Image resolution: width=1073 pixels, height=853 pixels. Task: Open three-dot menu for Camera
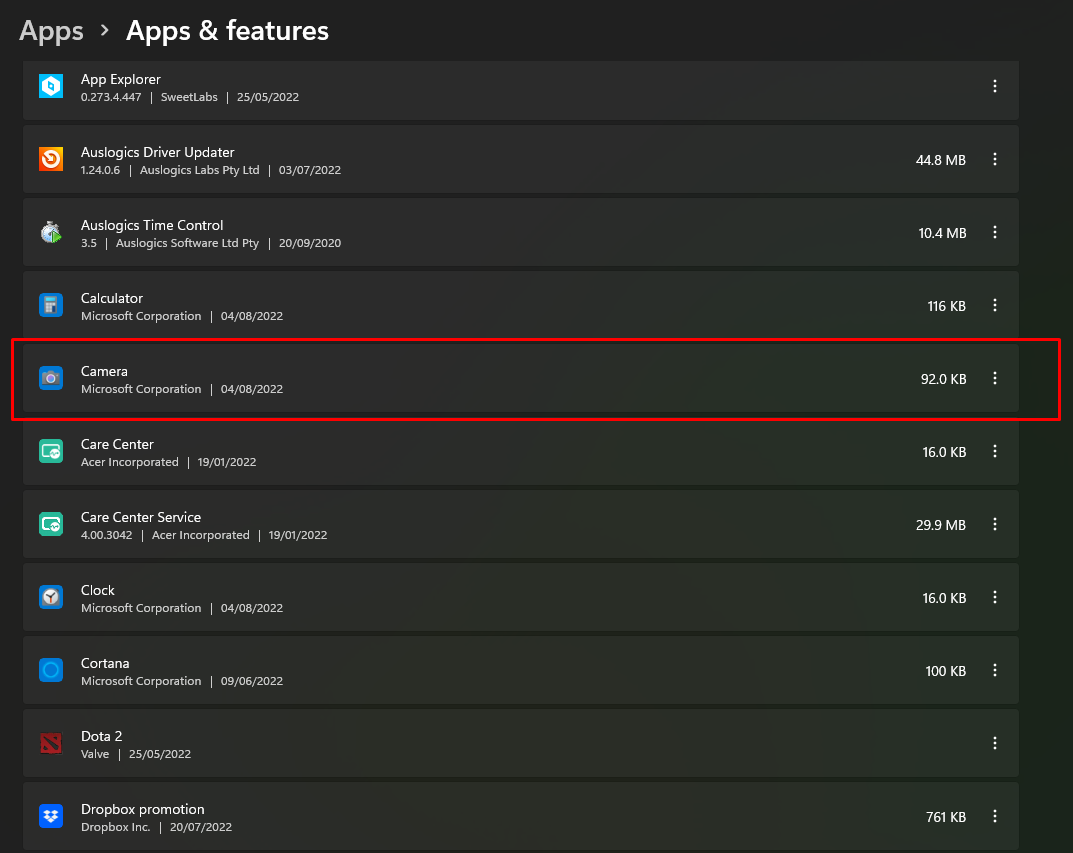point(994,378)
